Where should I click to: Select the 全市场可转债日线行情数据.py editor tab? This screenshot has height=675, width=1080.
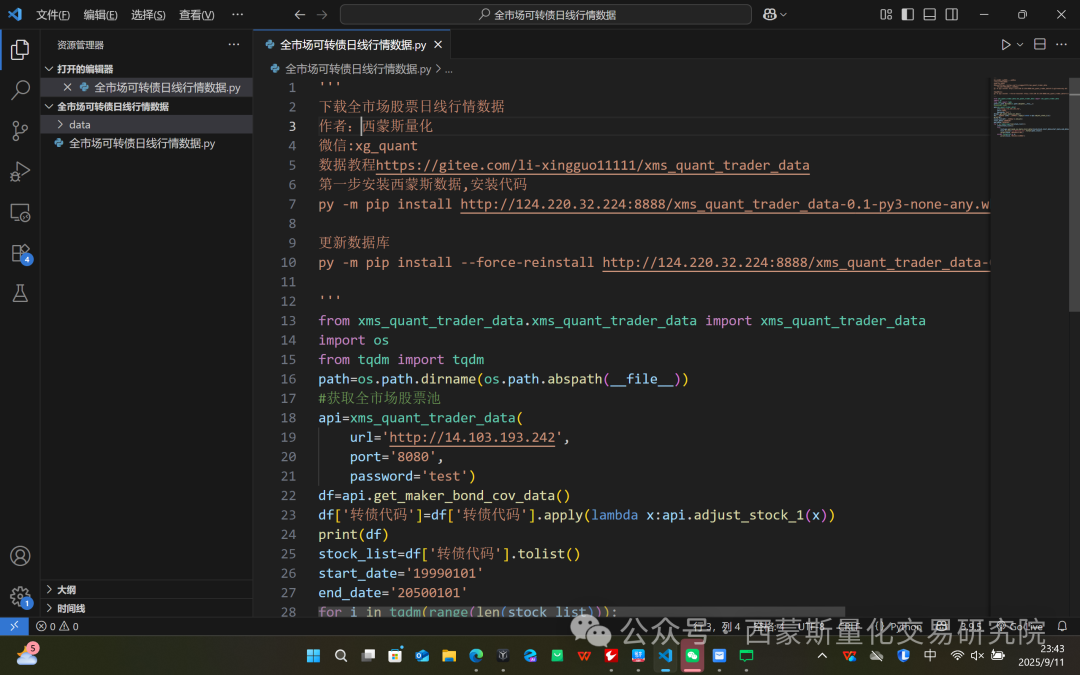(x=352, y=45)
